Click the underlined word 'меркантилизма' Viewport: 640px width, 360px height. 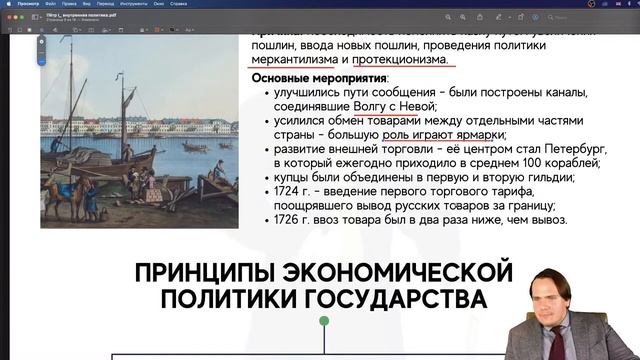tap(294, 59)
